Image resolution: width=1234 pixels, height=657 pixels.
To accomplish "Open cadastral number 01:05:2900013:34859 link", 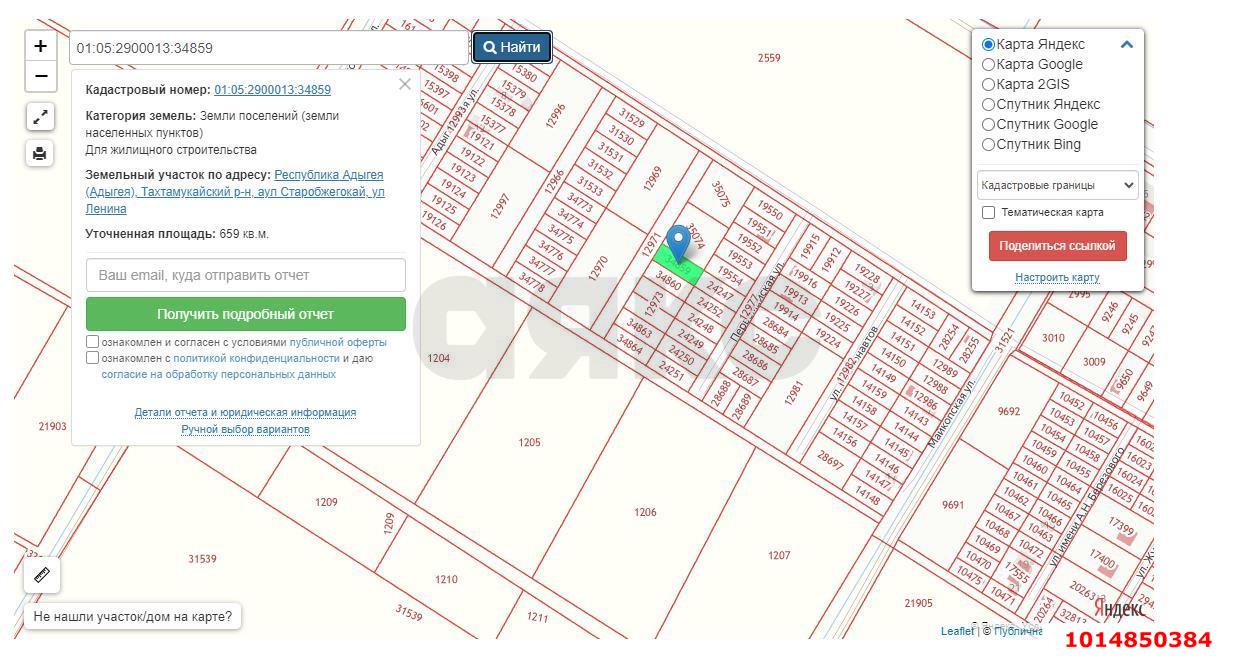I will pyautogui.click(x=272, y=90).
